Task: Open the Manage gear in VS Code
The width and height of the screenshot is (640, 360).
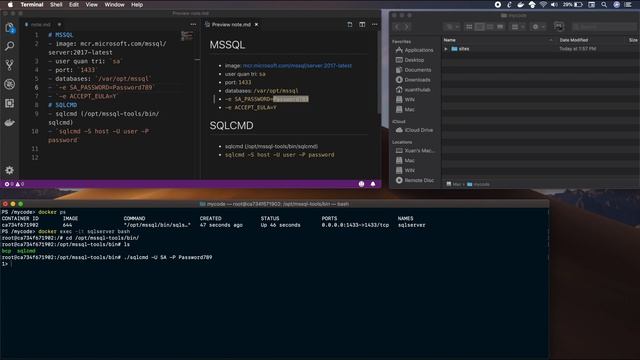Action: (x=9, y=170)
